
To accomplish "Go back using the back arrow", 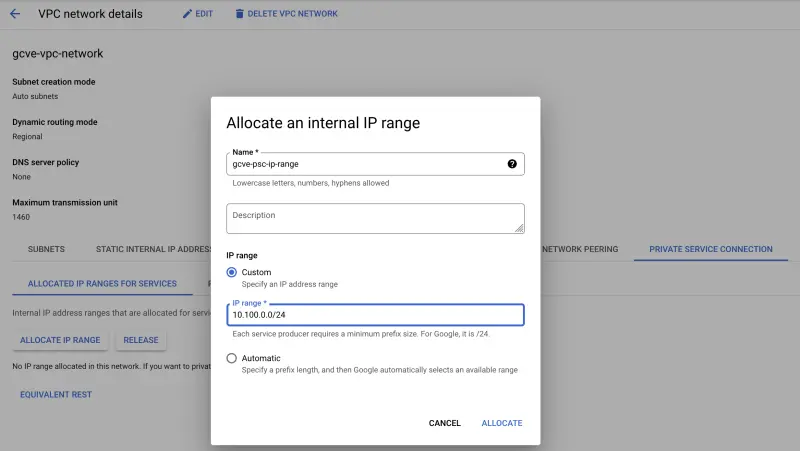I will point(15,14).
